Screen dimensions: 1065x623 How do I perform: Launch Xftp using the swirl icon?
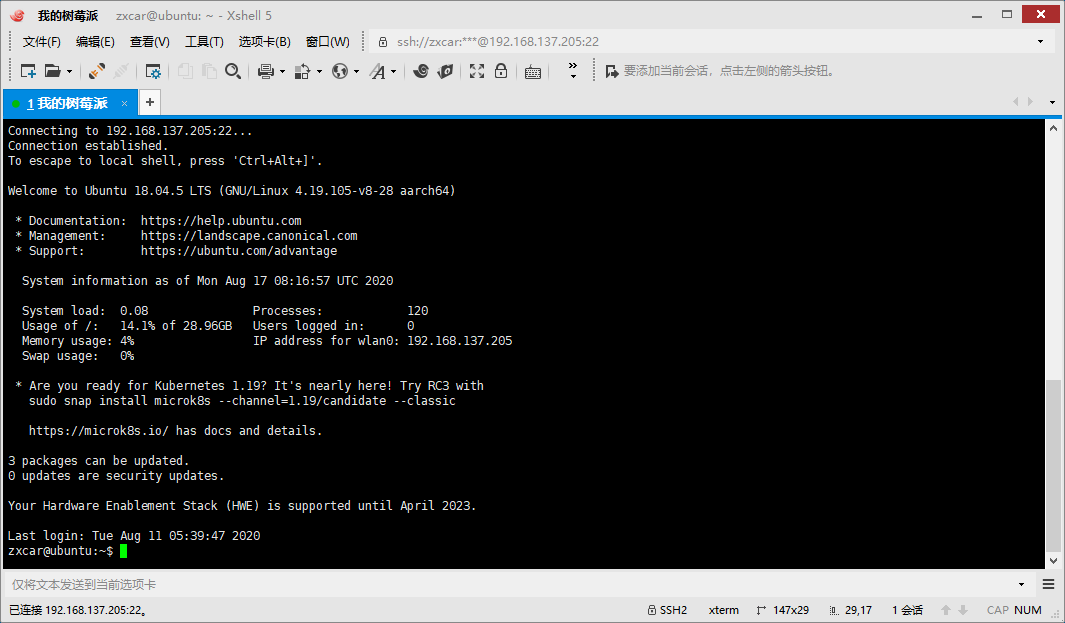point(421,71)
